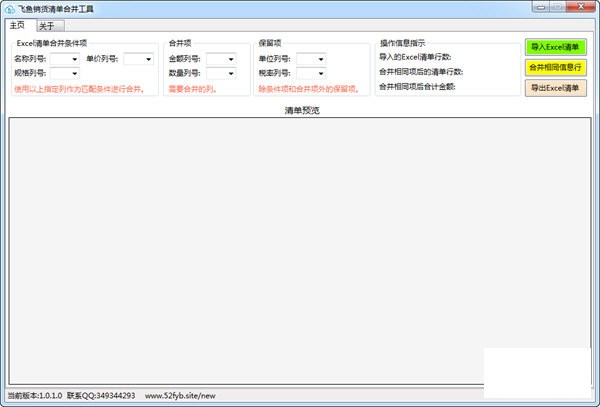600x407 pixels.
Task: Click the 联系QQ:349344293 text in status bar
Action: [x=101, y=396]
